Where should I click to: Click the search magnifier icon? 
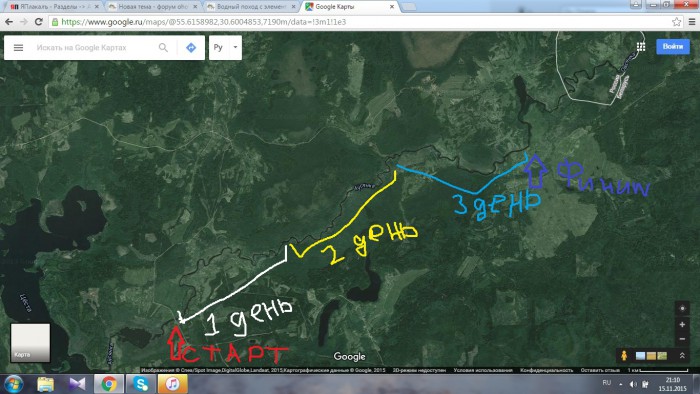163,47
